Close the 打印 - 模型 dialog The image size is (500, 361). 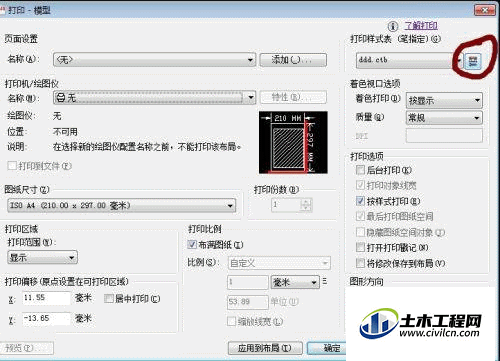click(485, 10)
